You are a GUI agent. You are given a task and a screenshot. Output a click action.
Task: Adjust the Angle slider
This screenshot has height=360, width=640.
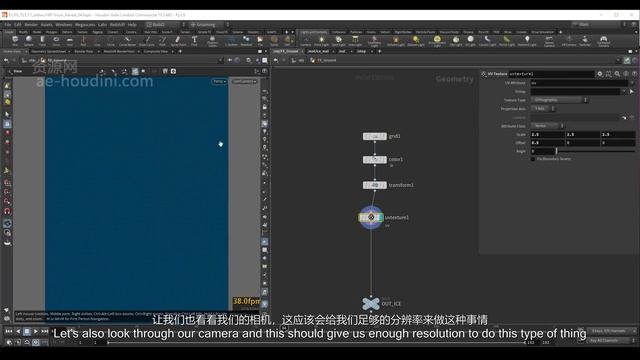pos(596,151)
